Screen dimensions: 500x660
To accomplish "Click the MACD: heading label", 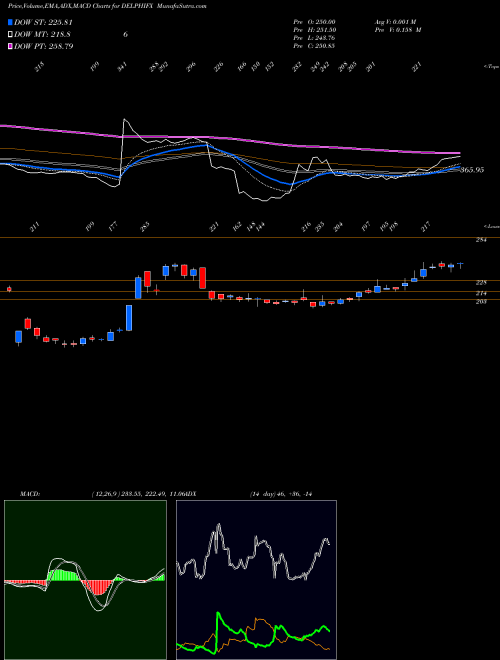I will click(x=29, y=494).
